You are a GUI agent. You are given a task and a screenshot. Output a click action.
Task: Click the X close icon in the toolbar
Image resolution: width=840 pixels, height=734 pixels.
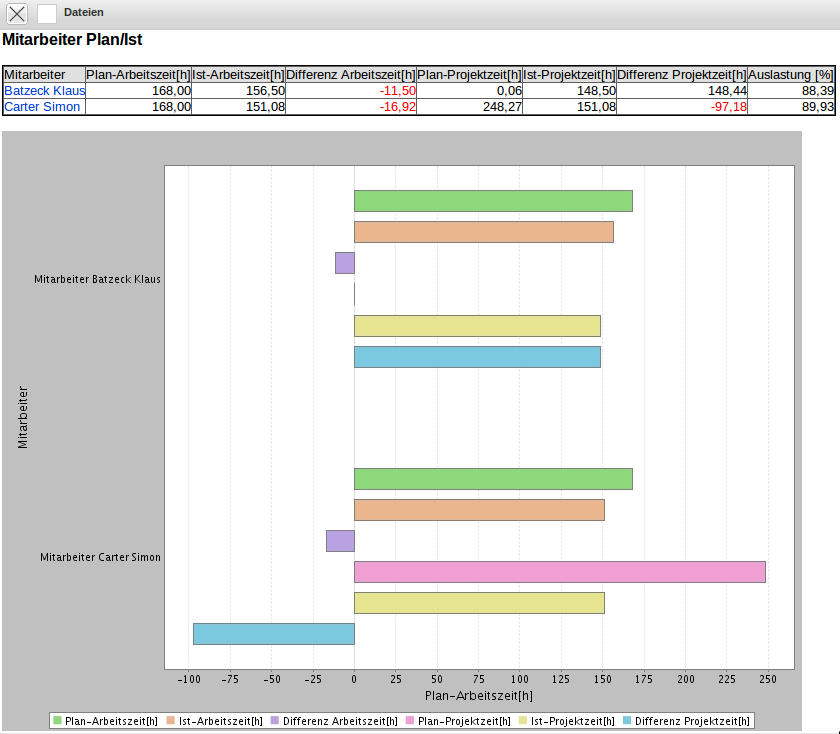18,13
